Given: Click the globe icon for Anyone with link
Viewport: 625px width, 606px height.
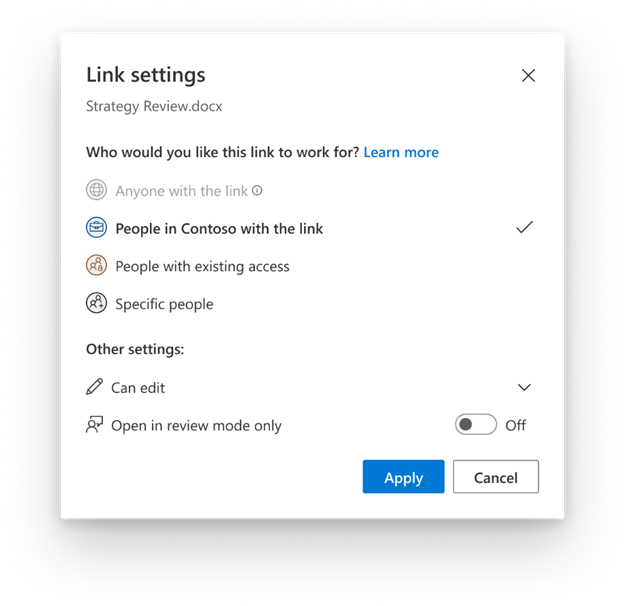Looking at the screenshot, I should [96, 190].
